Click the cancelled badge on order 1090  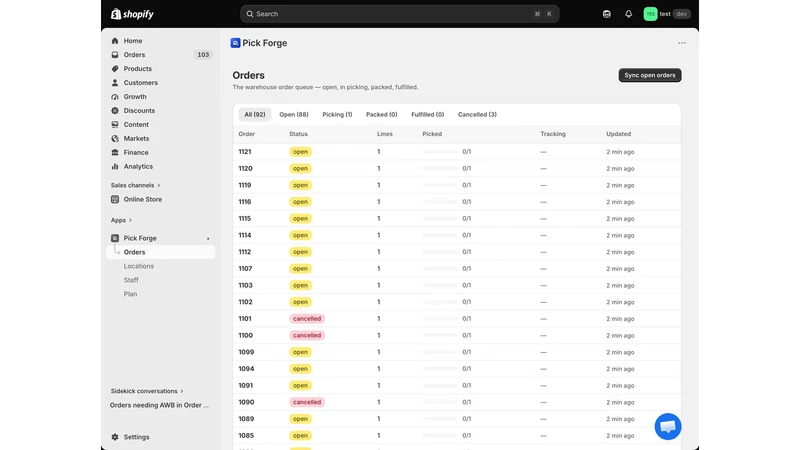307,402
